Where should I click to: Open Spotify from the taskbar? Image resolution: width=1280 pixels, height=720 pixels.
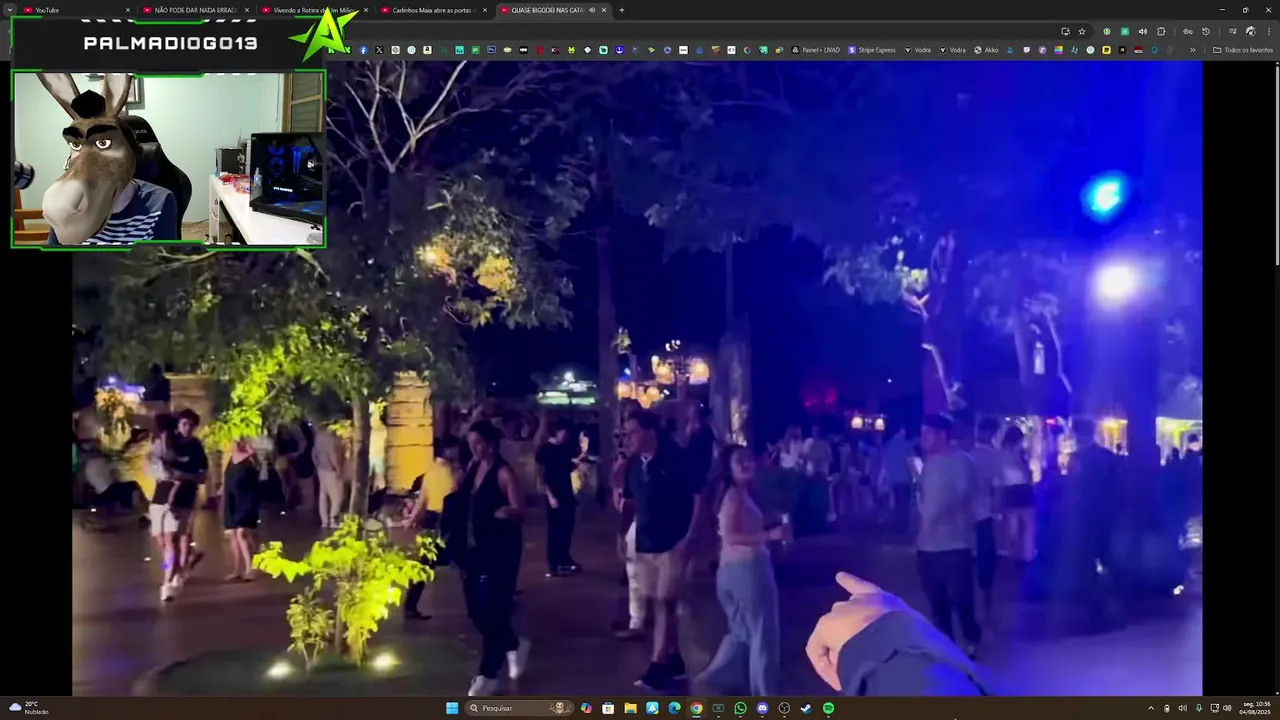click(x=828, y=708)
